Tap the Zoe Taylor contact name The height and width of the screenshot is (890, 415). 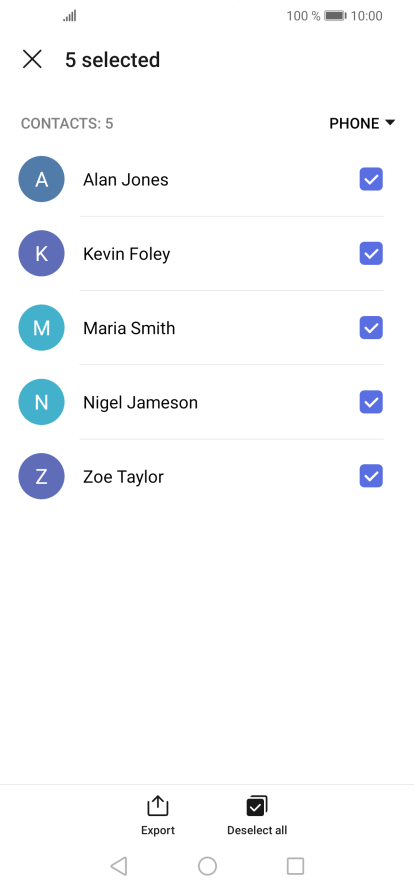pyautogui.click(x=123, y=477)
